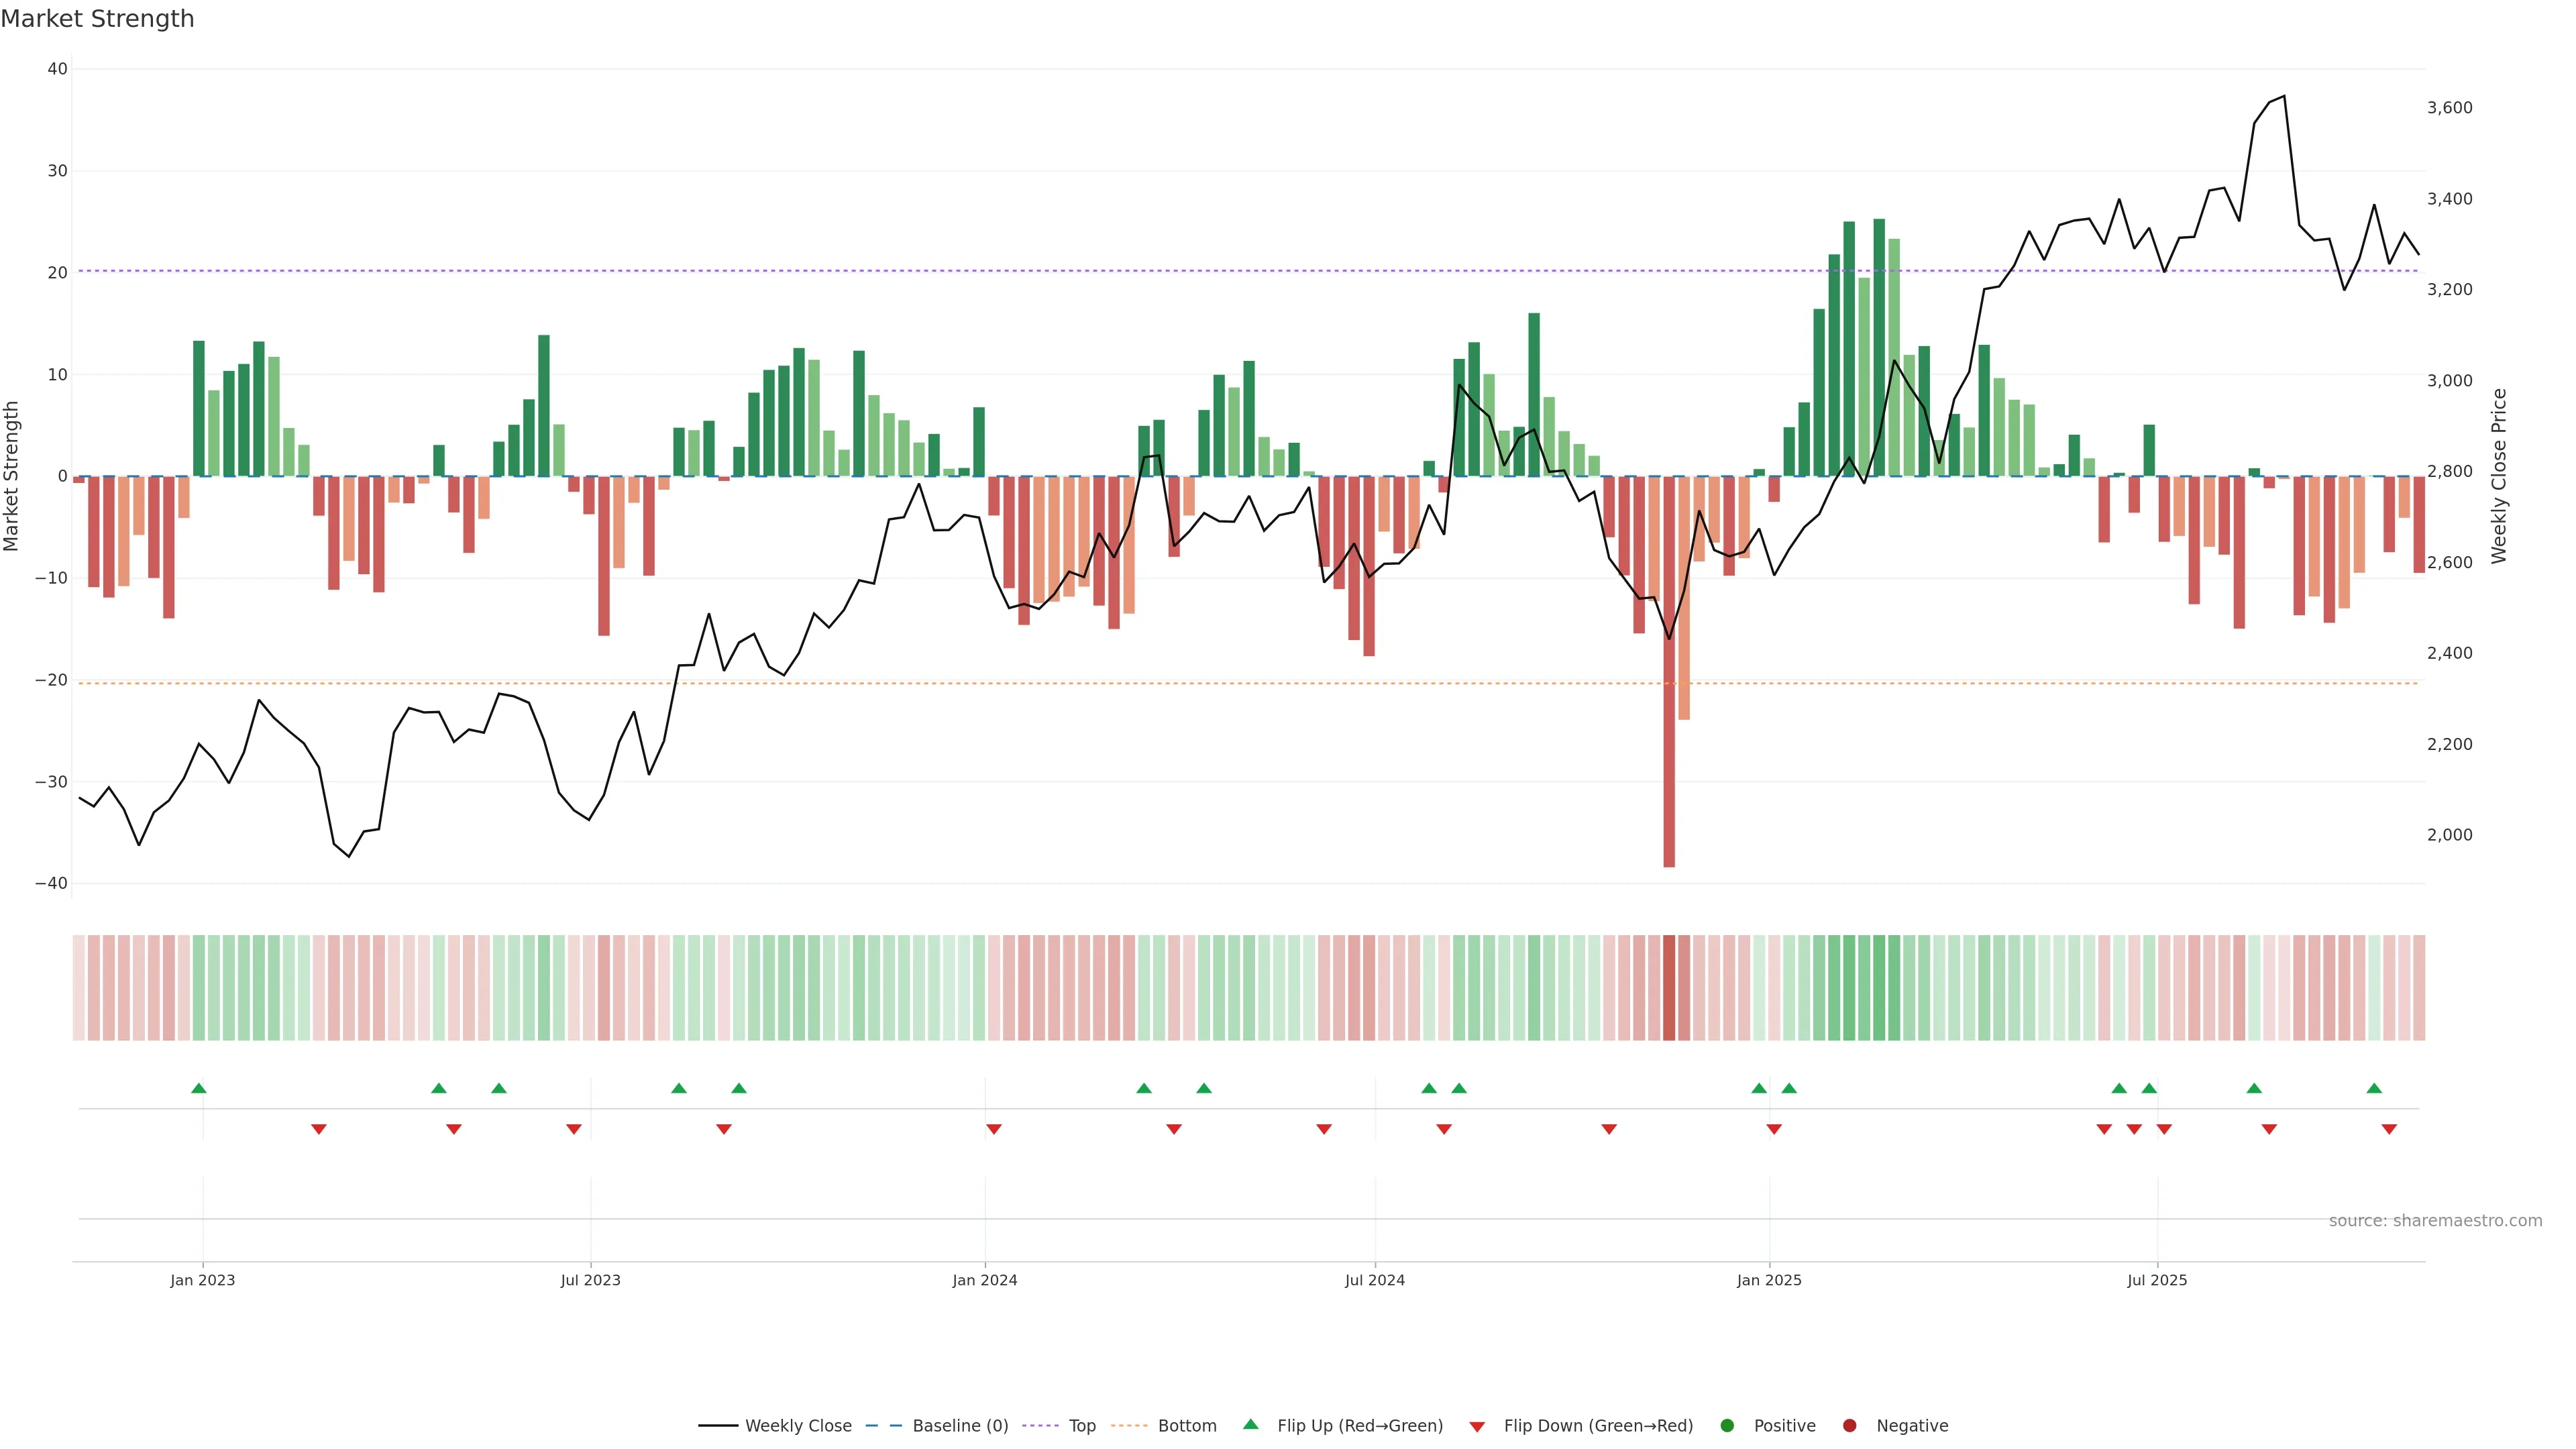Click the 3,600 right axis label
The width and height of the screenshot is (2576, 1449).
click(x=2449, y=108)
